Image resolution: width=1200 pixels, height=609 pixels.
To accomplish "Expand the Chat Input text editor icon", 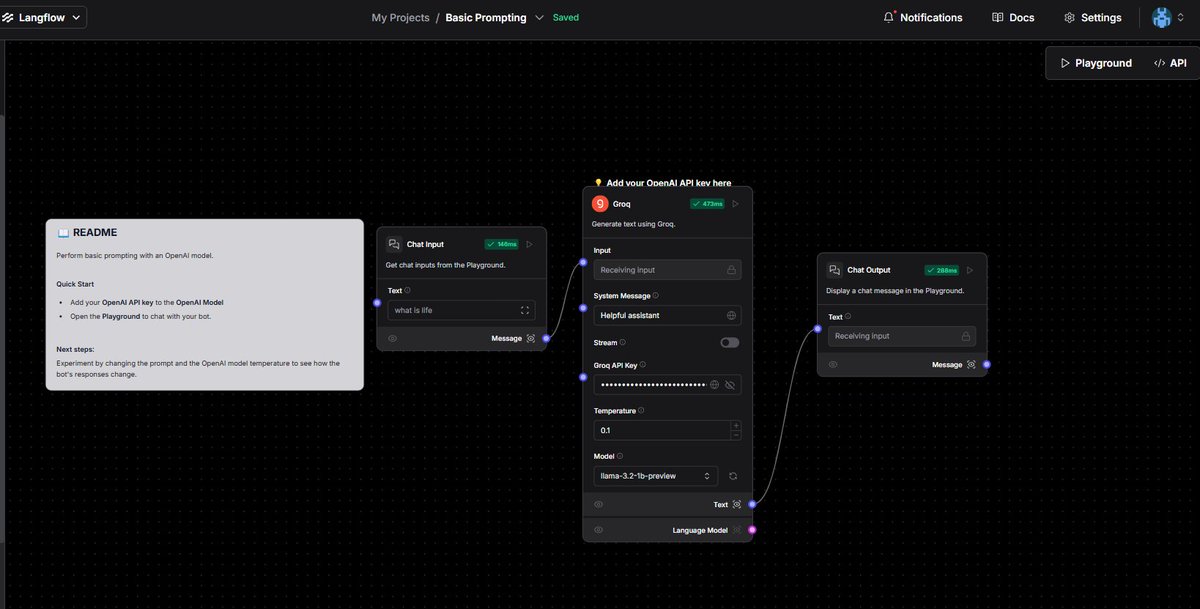I will click(525, 310).
